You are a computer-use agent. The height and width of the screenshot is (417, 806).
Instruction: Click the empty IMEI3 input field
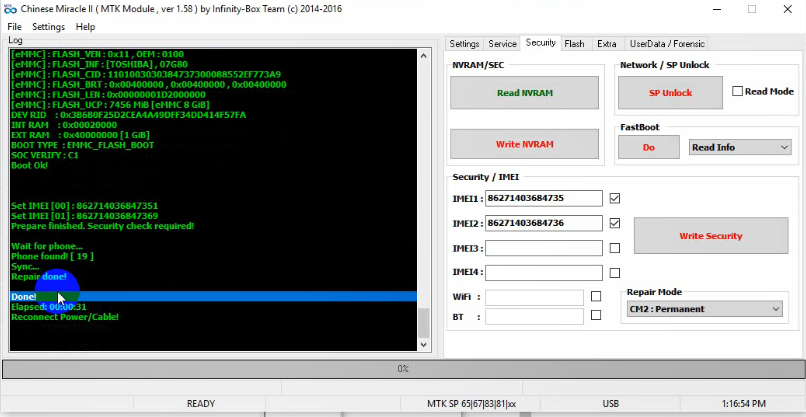tap(544, 248)
